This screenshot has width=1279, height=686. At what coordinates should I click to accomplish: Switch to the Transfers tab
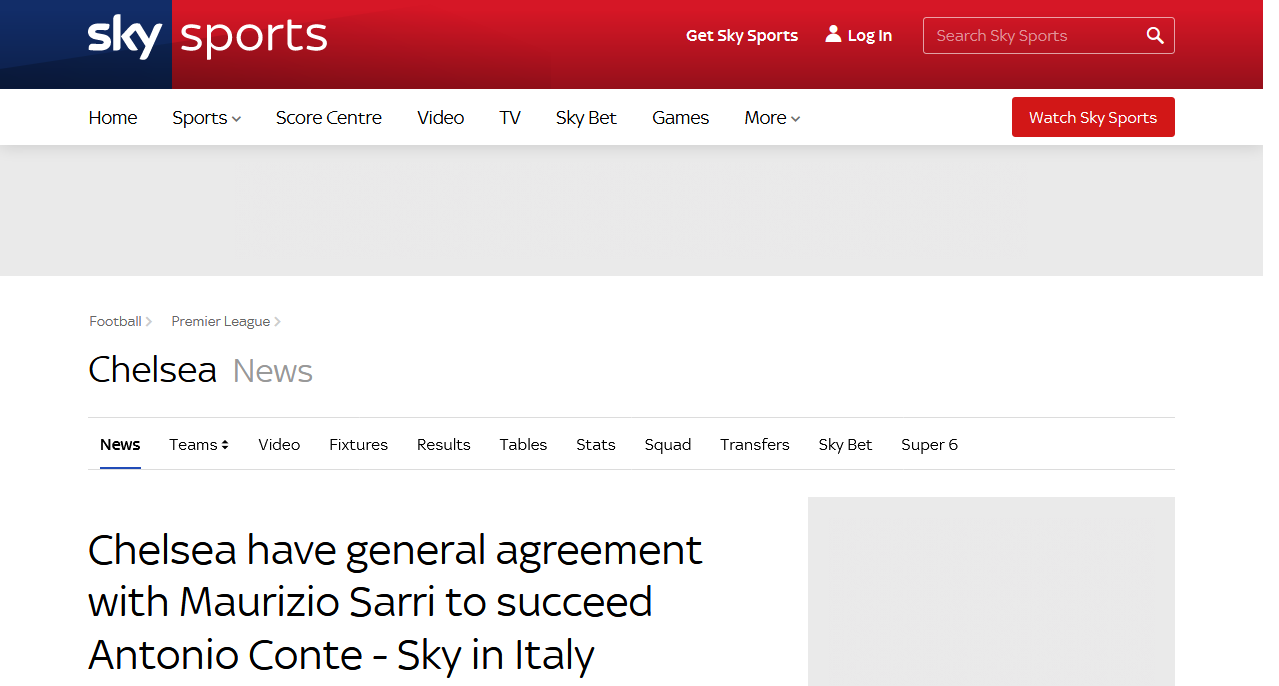click(755, 444)
